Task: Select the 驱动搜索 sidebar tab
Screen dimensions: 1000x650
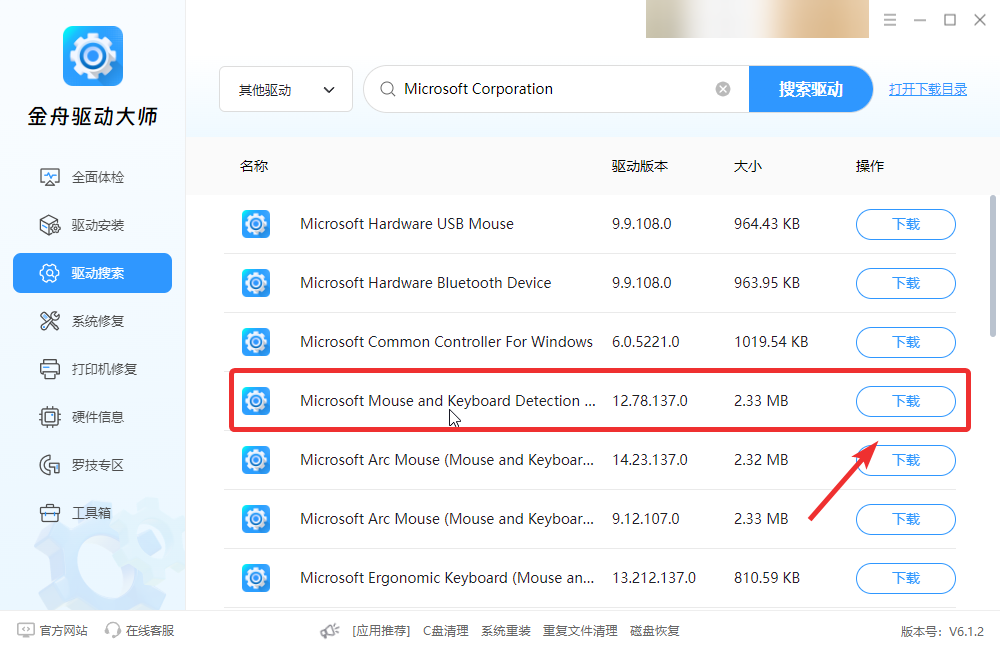Action: click(x=92, y=273)
